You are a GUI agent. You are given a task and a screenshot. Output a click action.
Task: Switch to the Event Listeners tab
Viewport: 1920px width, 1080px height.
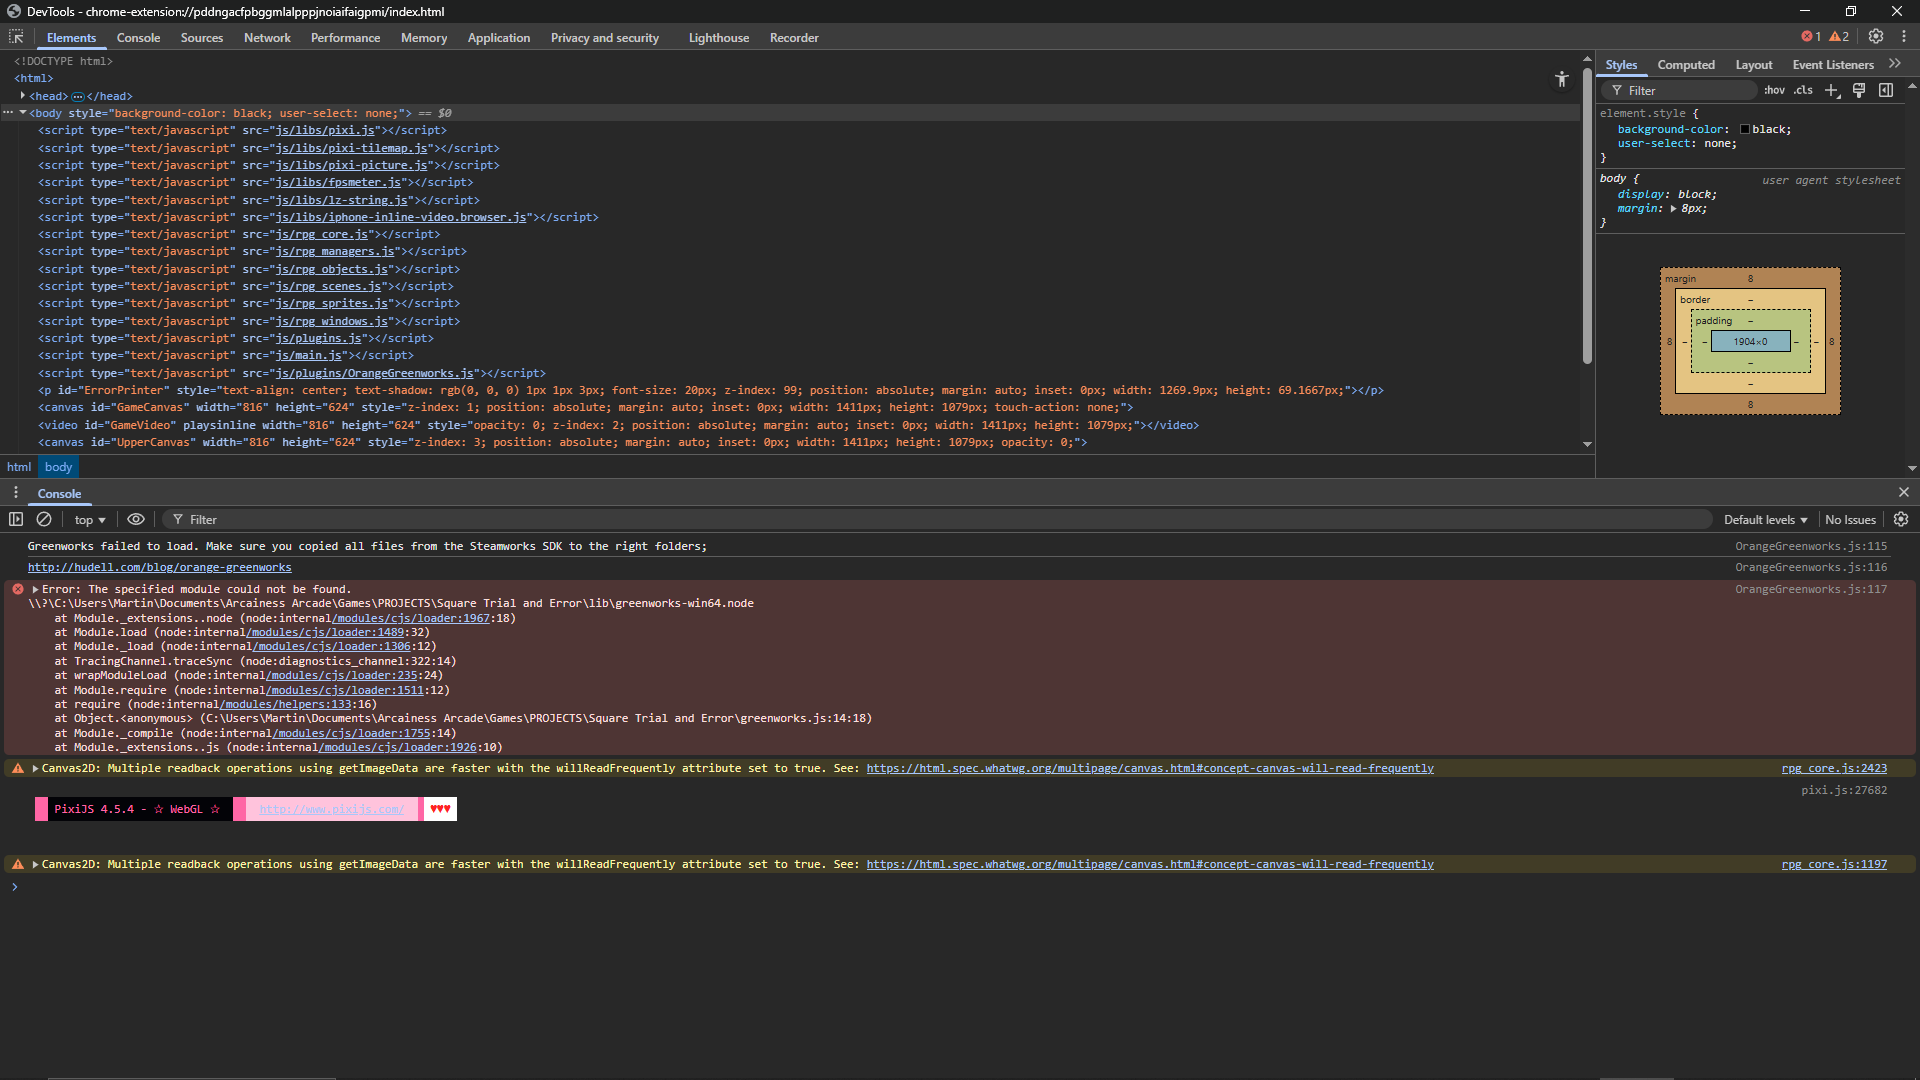click(x=1833, y=65)
